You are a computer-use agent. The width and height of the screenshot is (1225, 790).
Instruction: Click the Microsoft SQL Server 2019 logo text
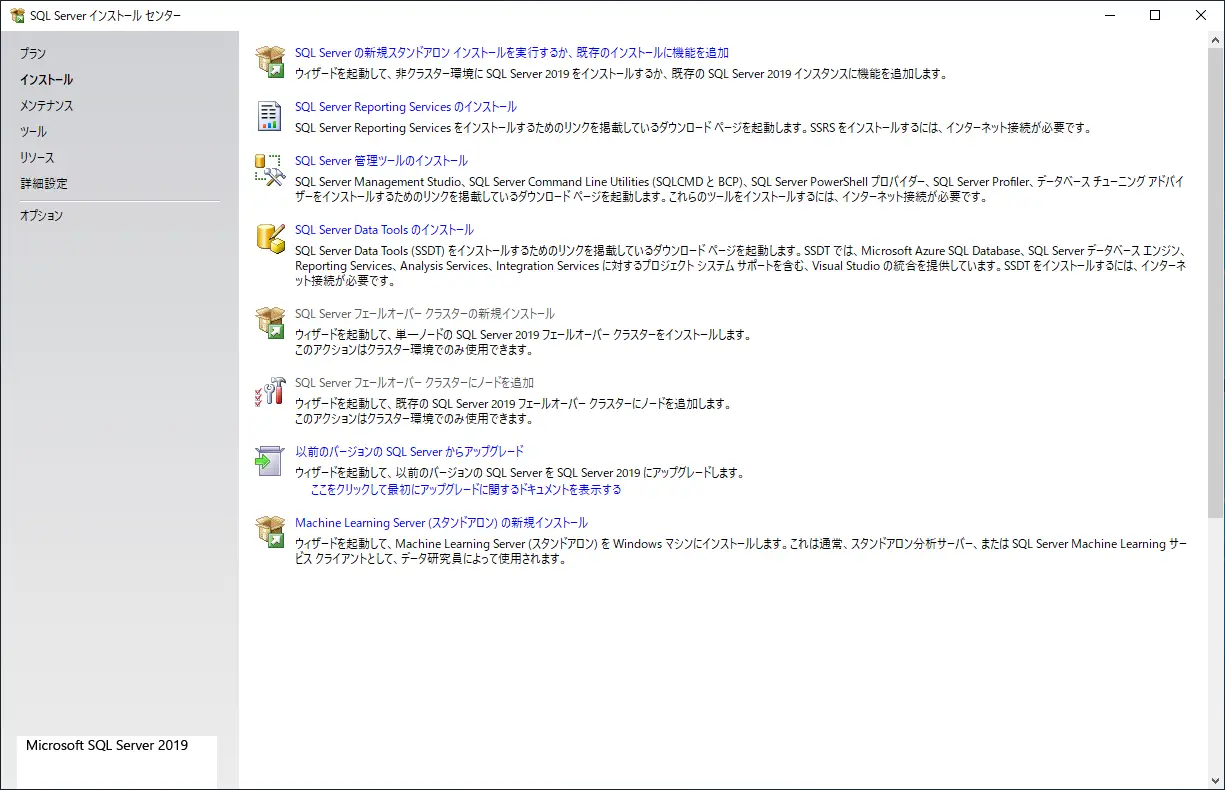pyautogui.click(x=107, y=746)
